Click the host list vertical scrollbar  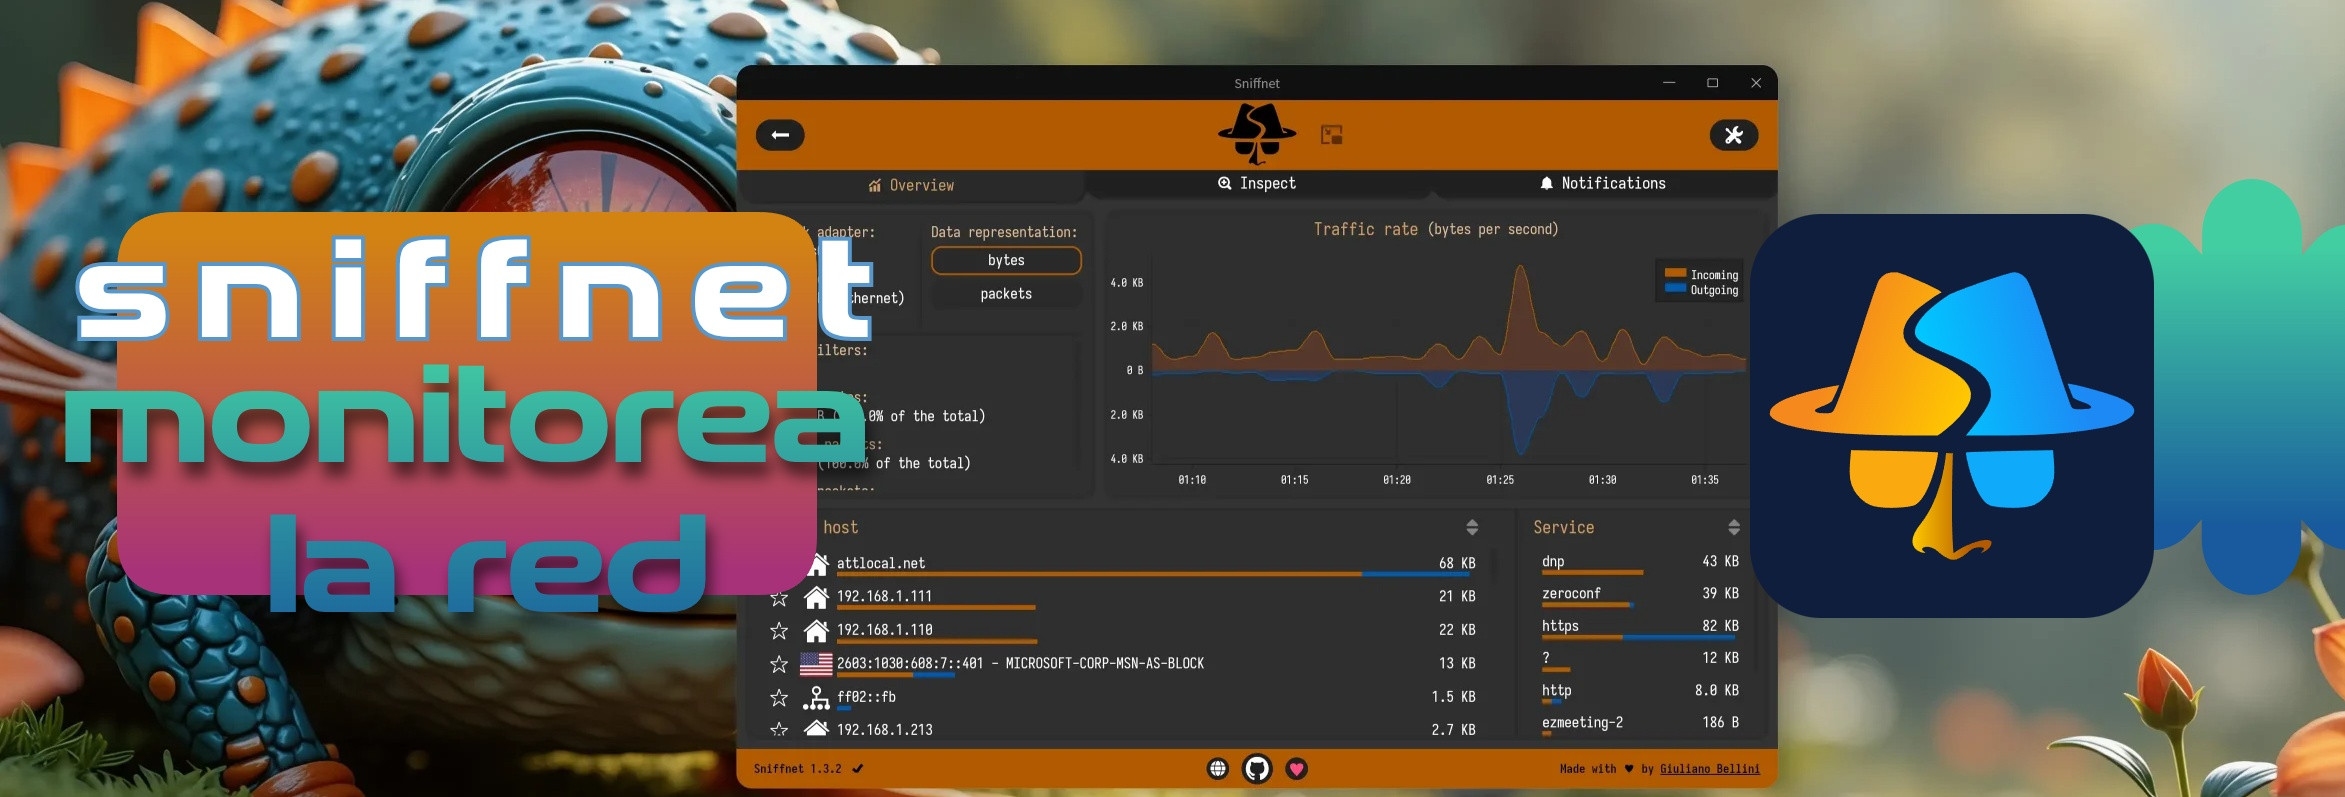(1494, 566)
